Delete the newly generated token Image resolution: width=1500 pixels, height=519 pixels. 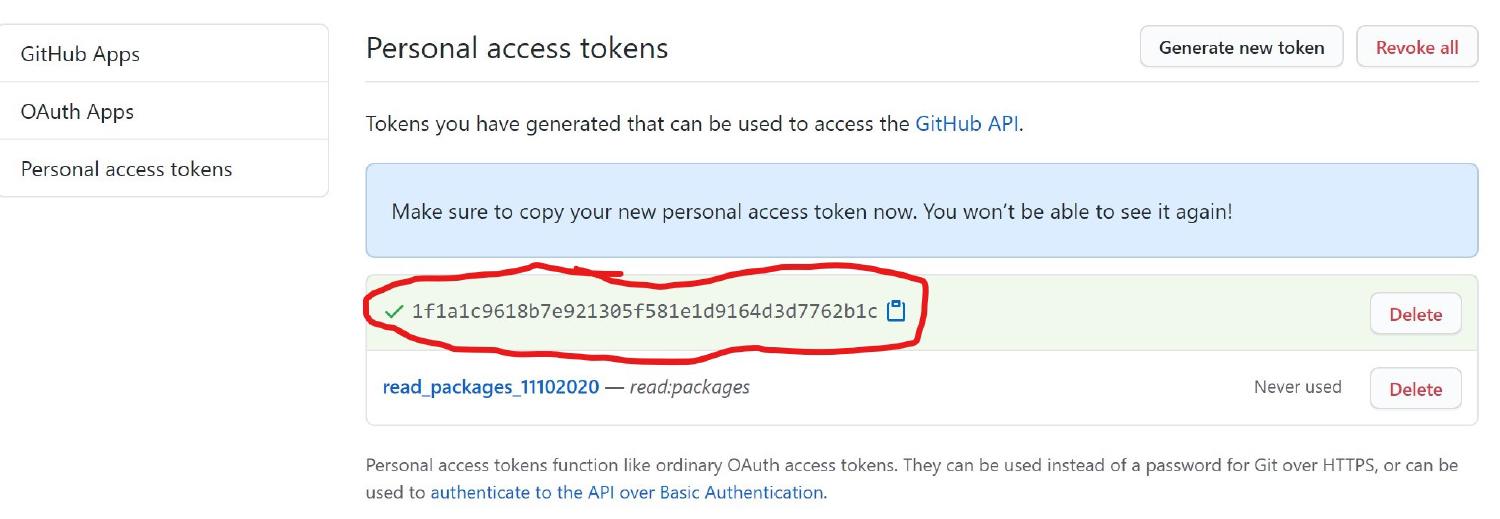point(1415,314)
